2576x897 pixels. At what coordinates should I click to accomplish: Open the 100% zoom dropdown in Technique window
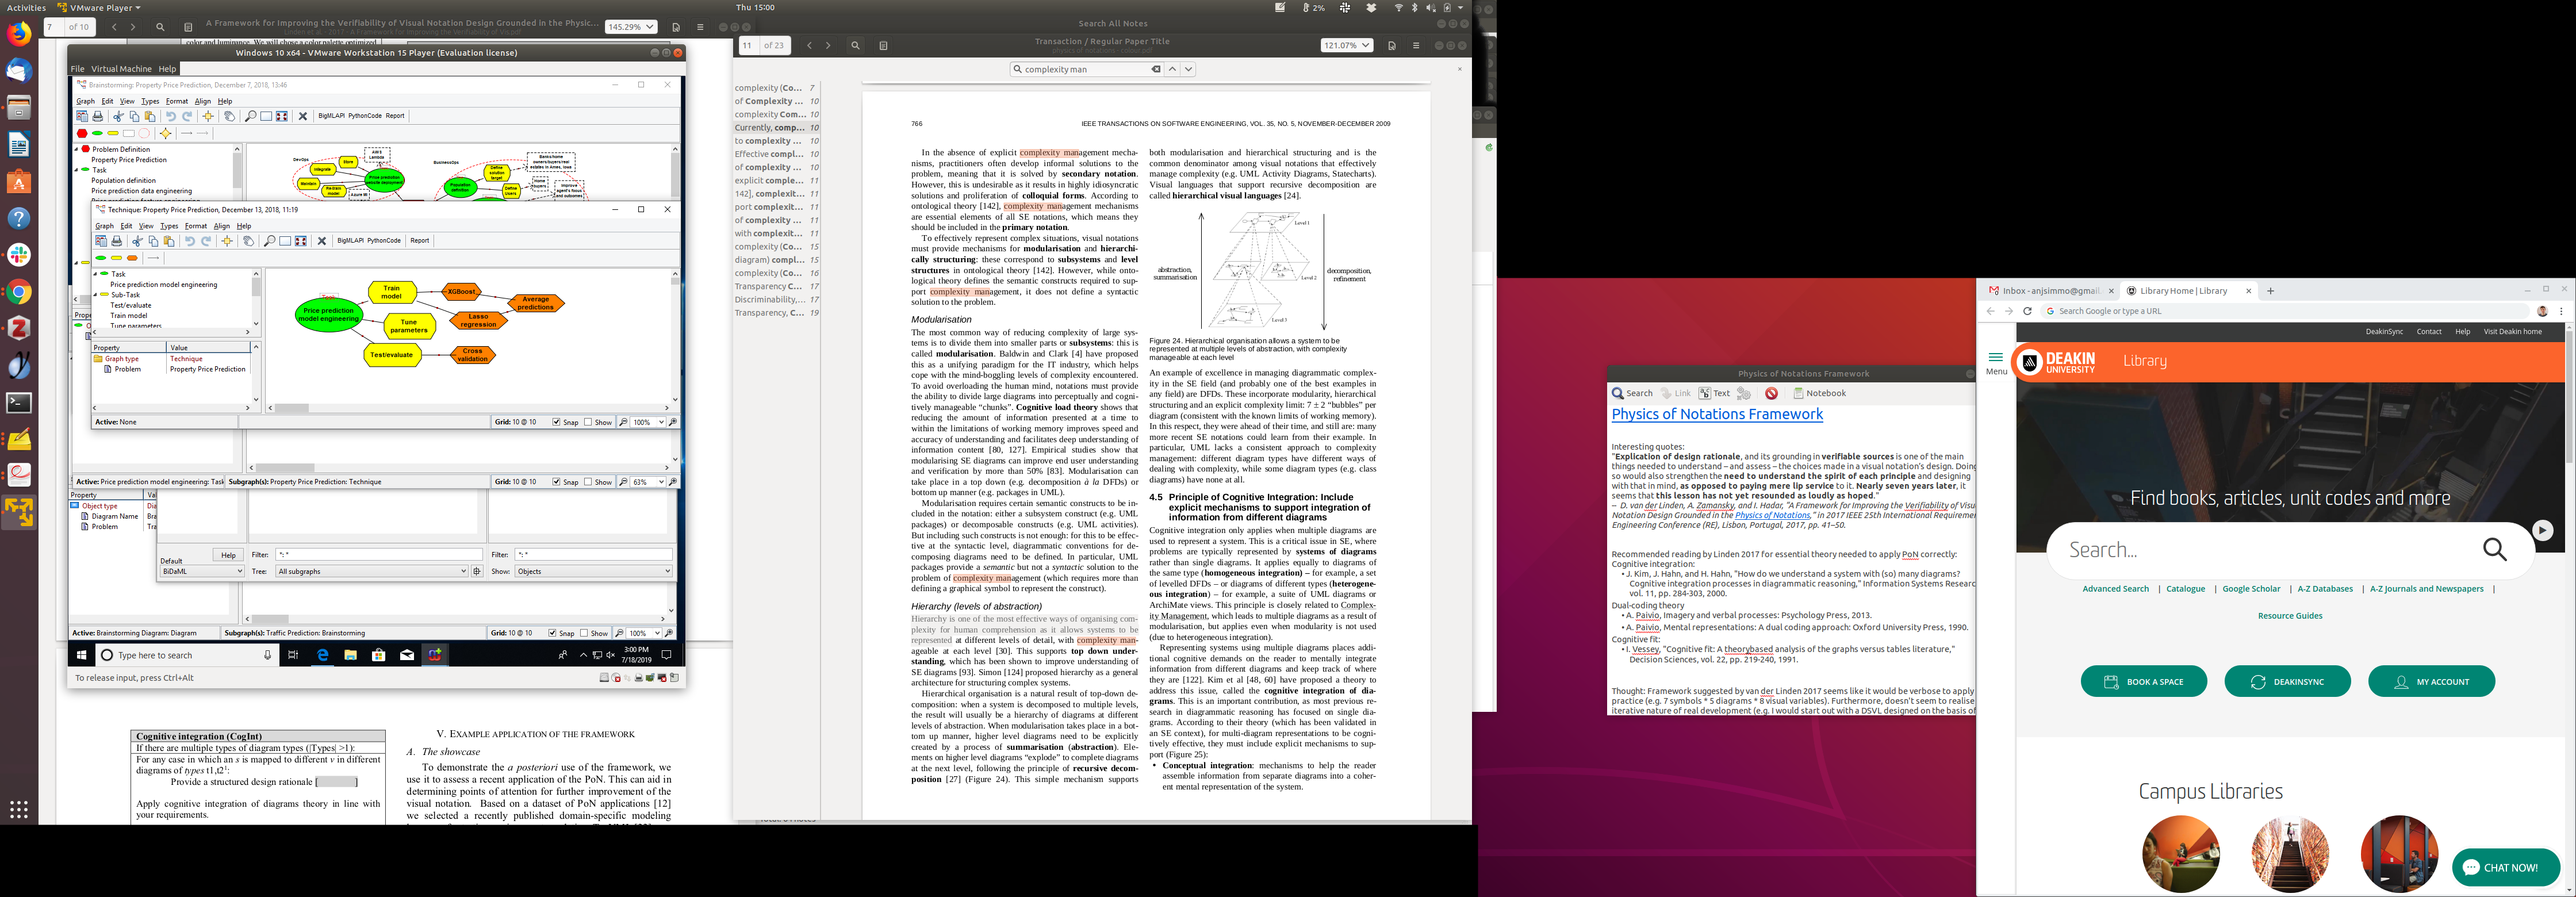pos(660,422)
